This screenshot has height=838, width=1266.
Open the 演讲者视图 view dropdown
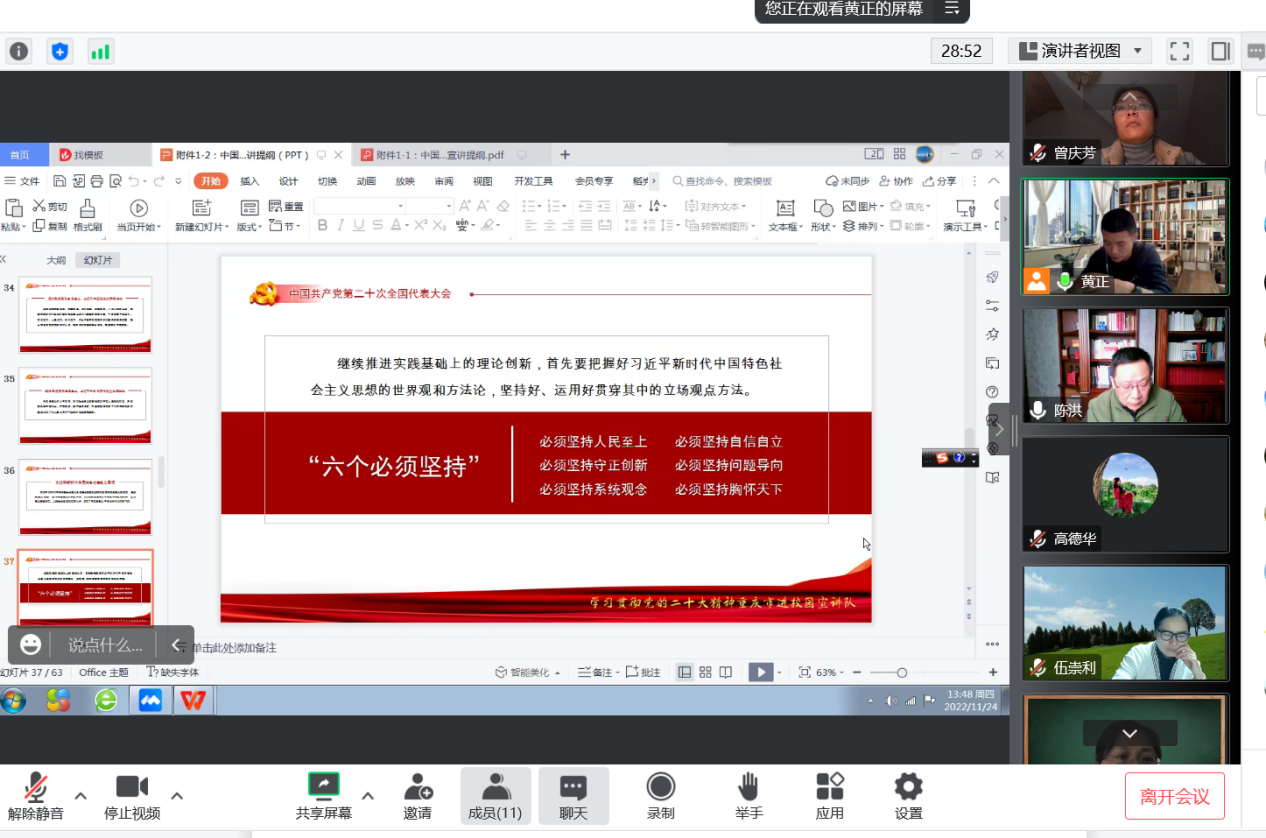tap(1080, 51)
